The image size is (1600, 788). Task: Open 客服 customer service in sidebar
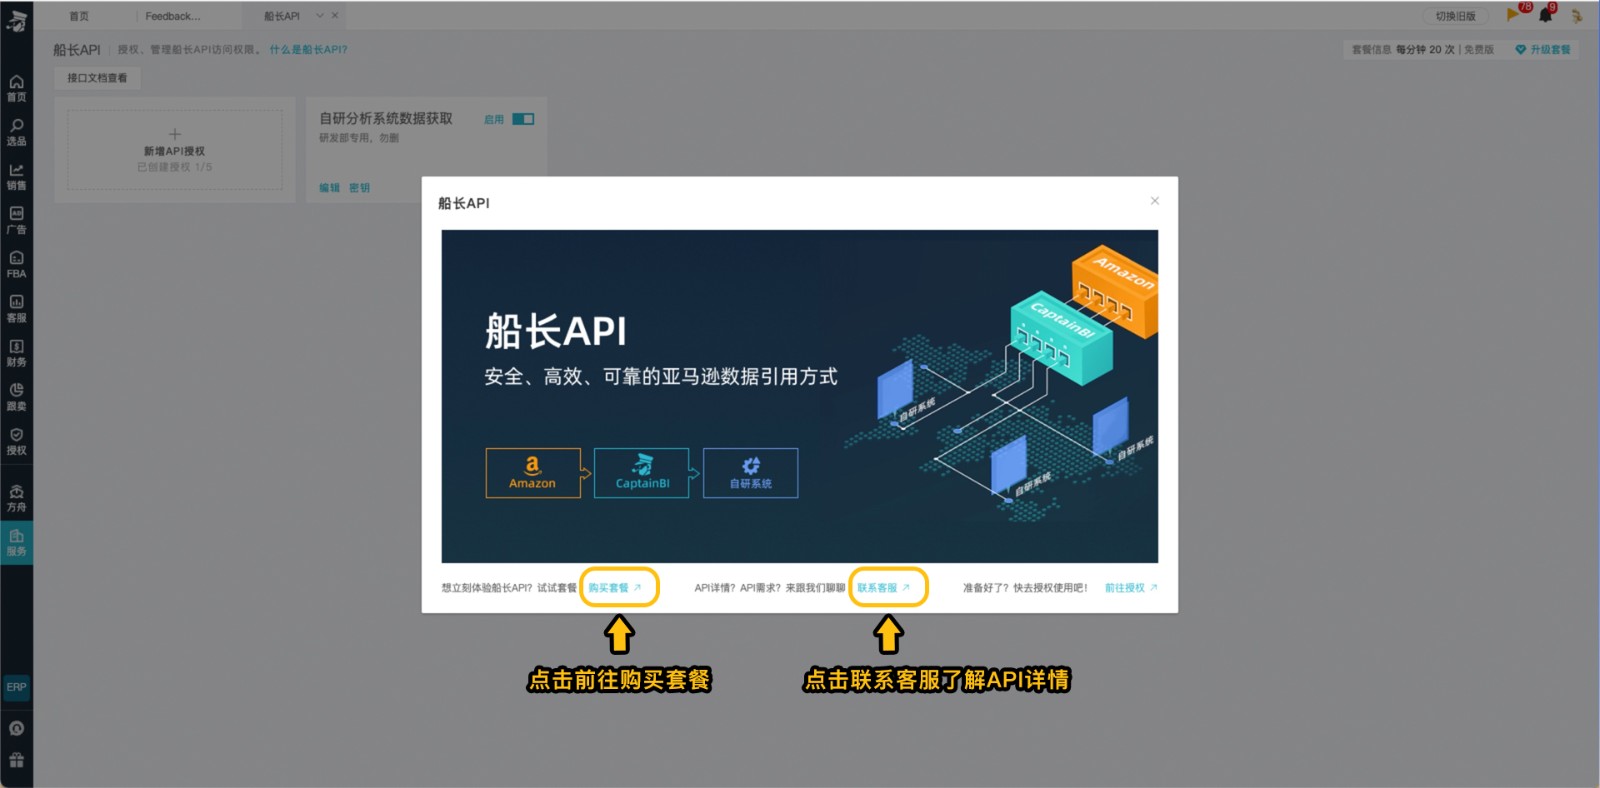(x=16, y=308)
